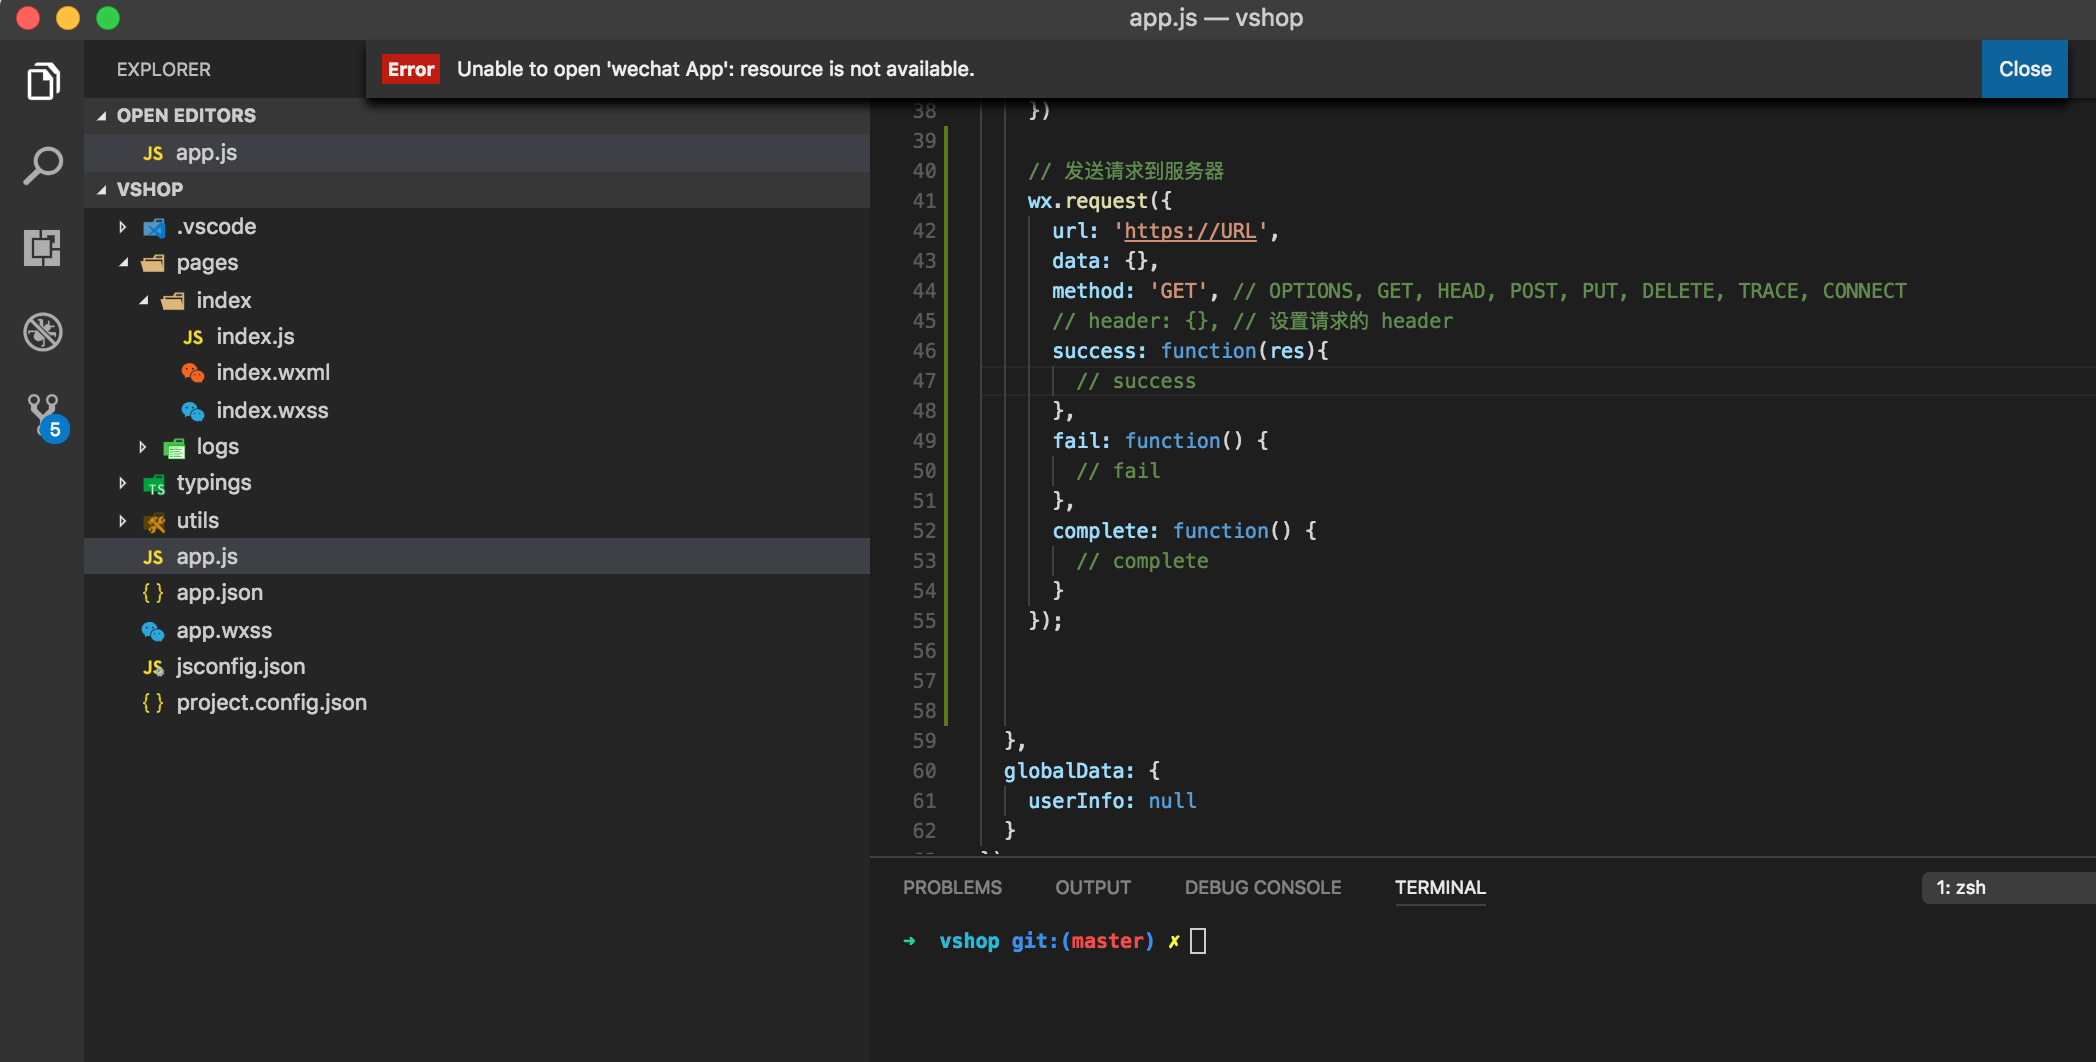Collapse the Open Editors section
The height and width of the screenshot is (1062, 2096).
tap(102, 116)
